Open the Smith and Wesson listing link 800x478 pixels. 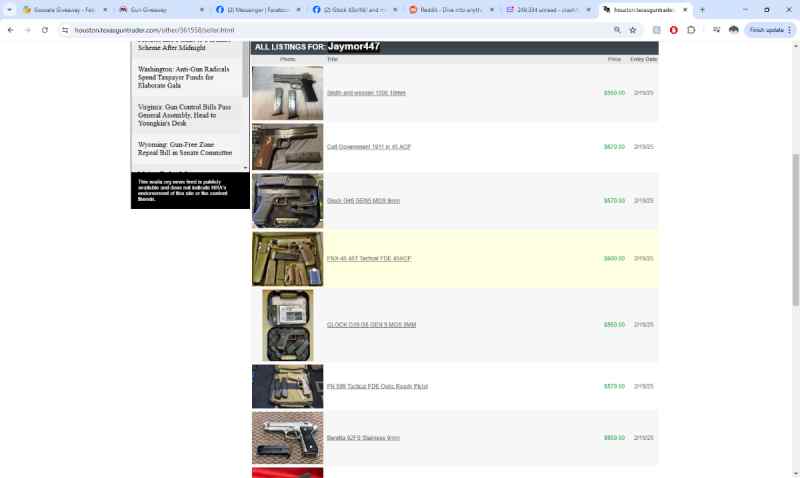pyautogui.click(x=366, y=93)
